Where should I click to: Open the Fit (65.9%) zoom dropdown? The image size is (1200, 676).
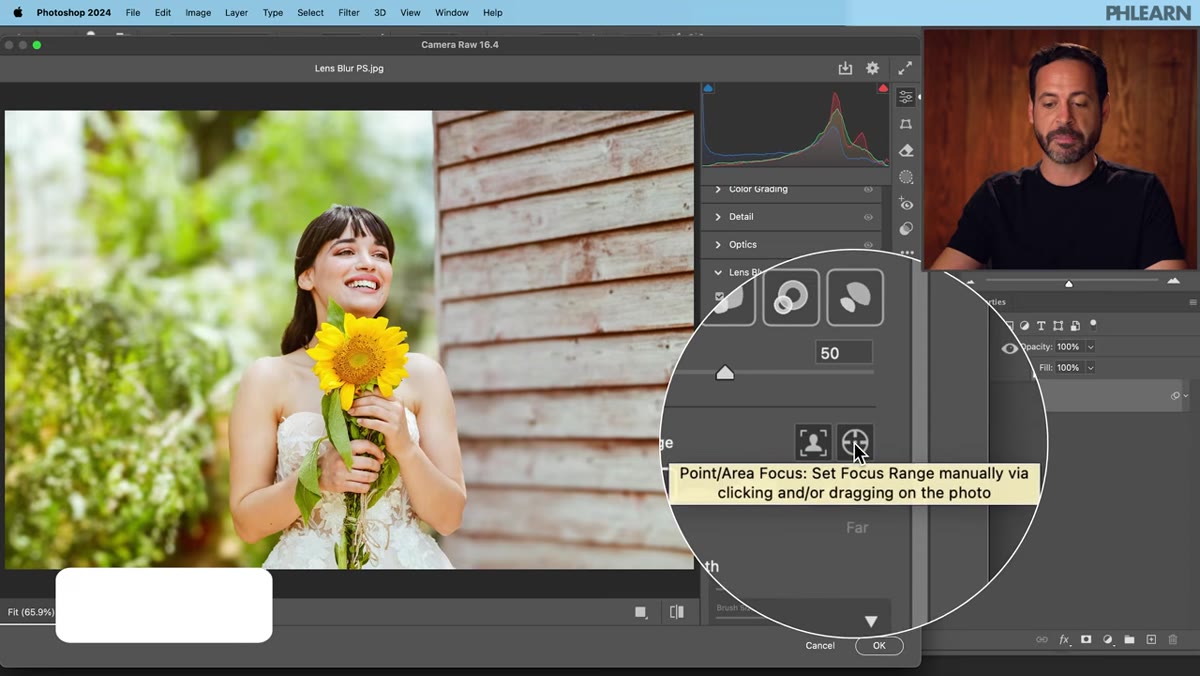coord(31,612)
